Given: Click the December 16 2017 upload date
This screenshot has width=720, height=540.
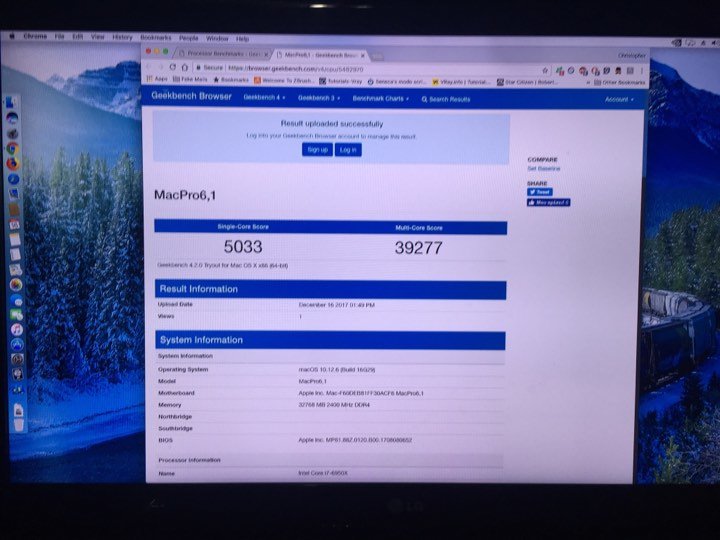Looking at the screenshot, I should (x=337, y=305).
